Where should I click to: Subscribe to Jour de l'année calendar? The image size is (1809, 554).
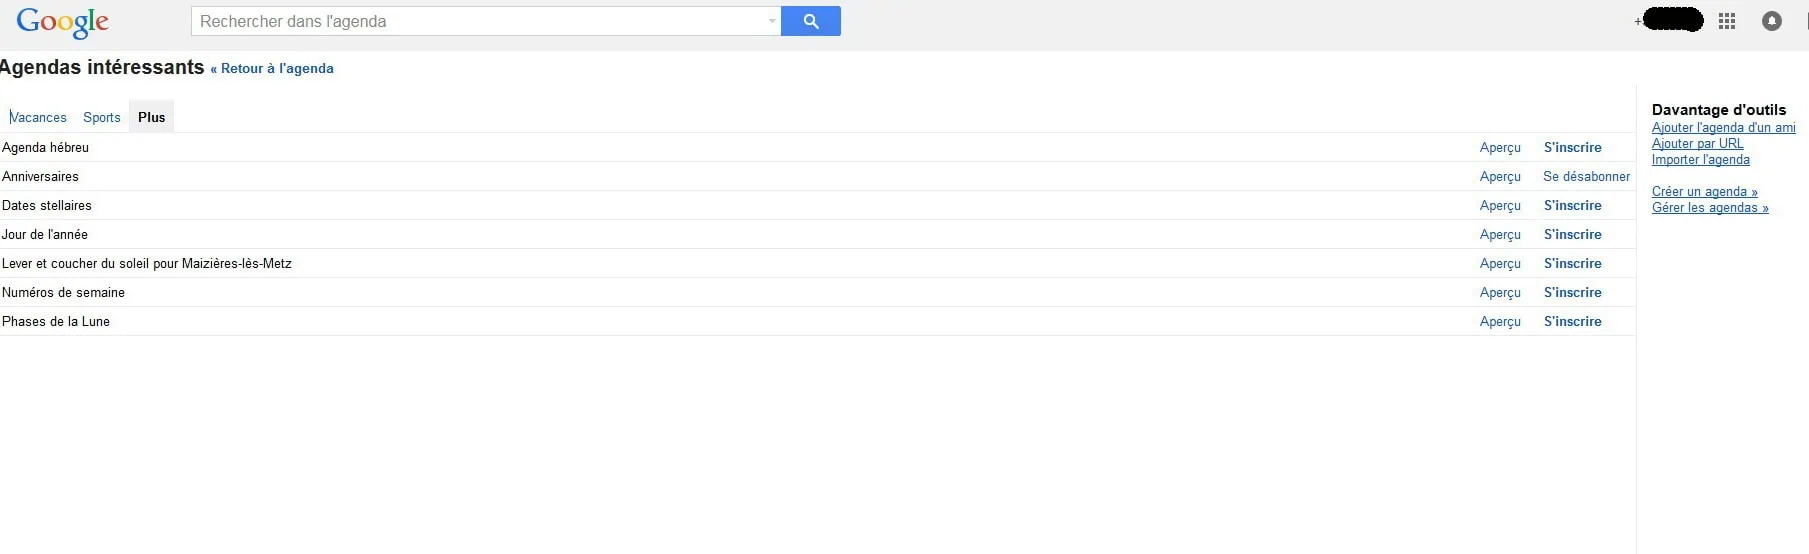click(x=1572, y=235)
